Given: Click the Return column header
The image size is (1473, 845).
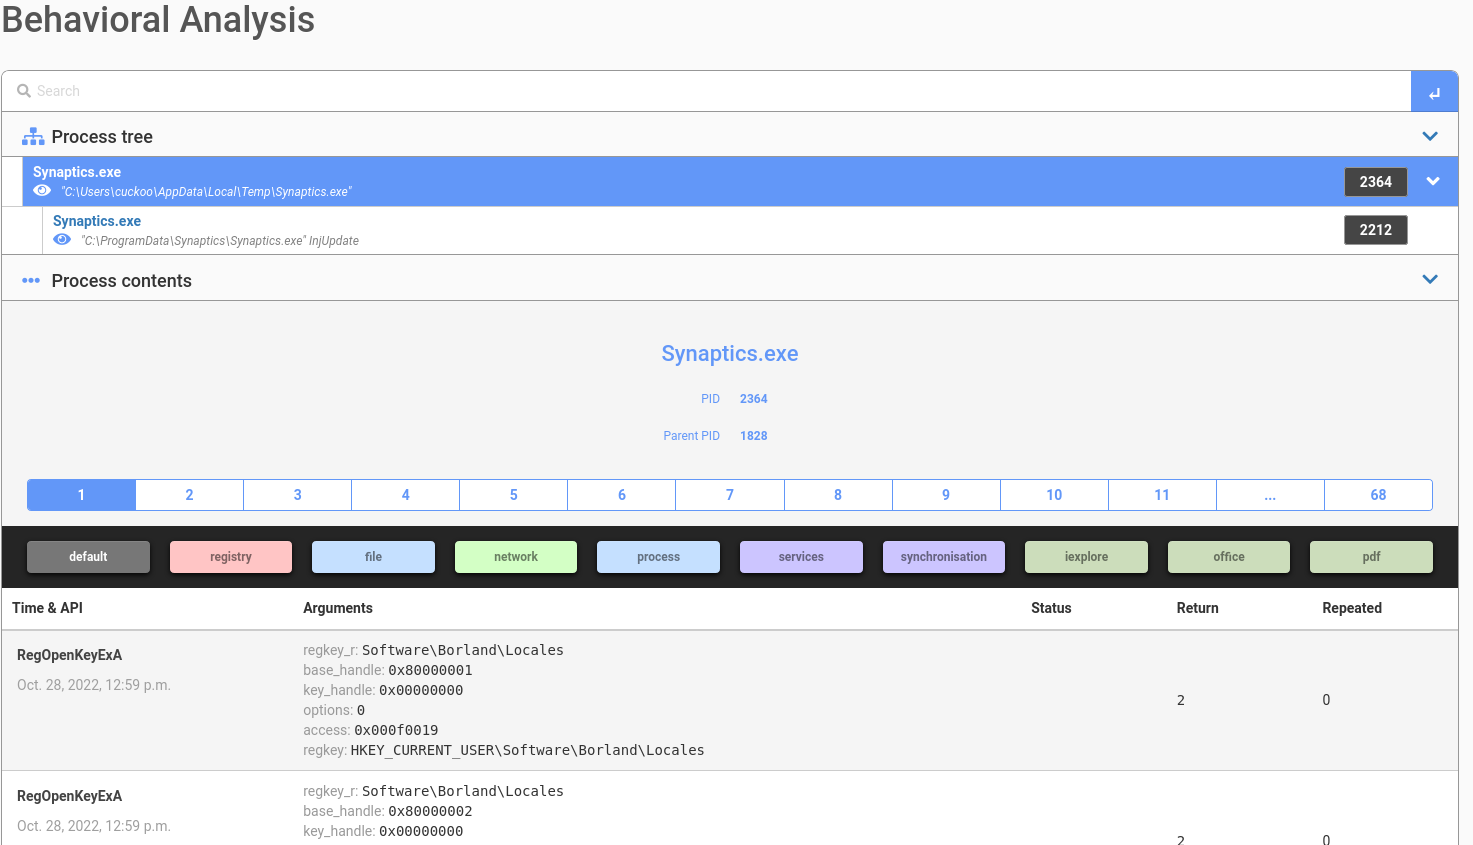Looking at the screenshot, I should point(1197,608).
